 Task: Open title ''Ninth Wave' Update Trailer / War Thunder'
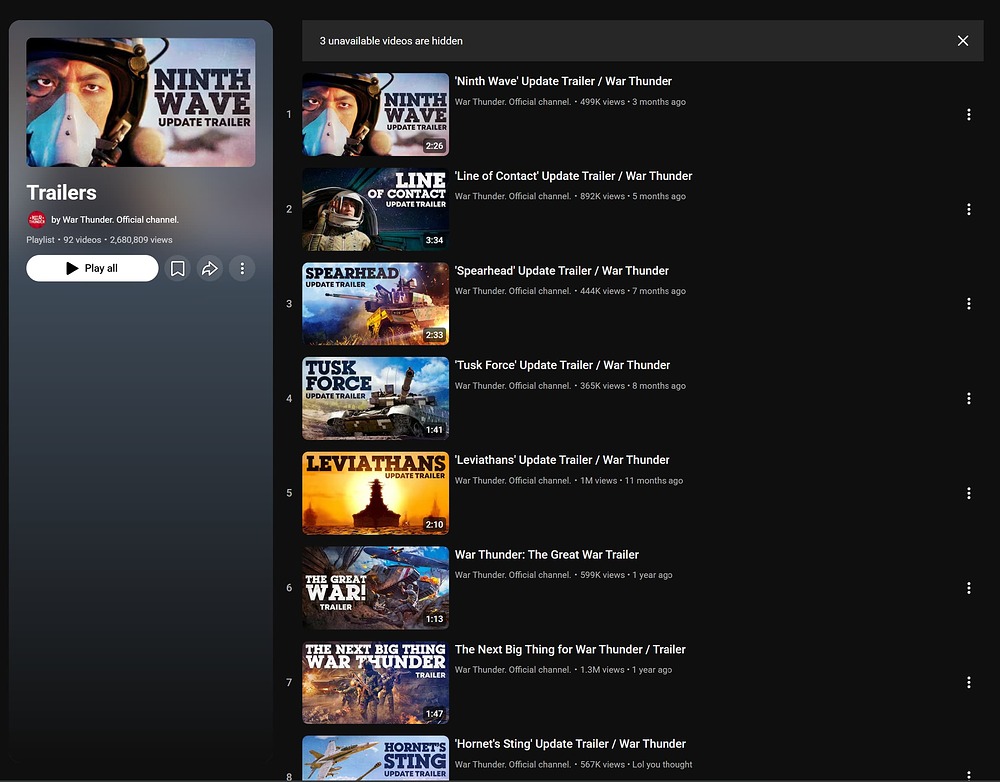(x=563, y=81)
